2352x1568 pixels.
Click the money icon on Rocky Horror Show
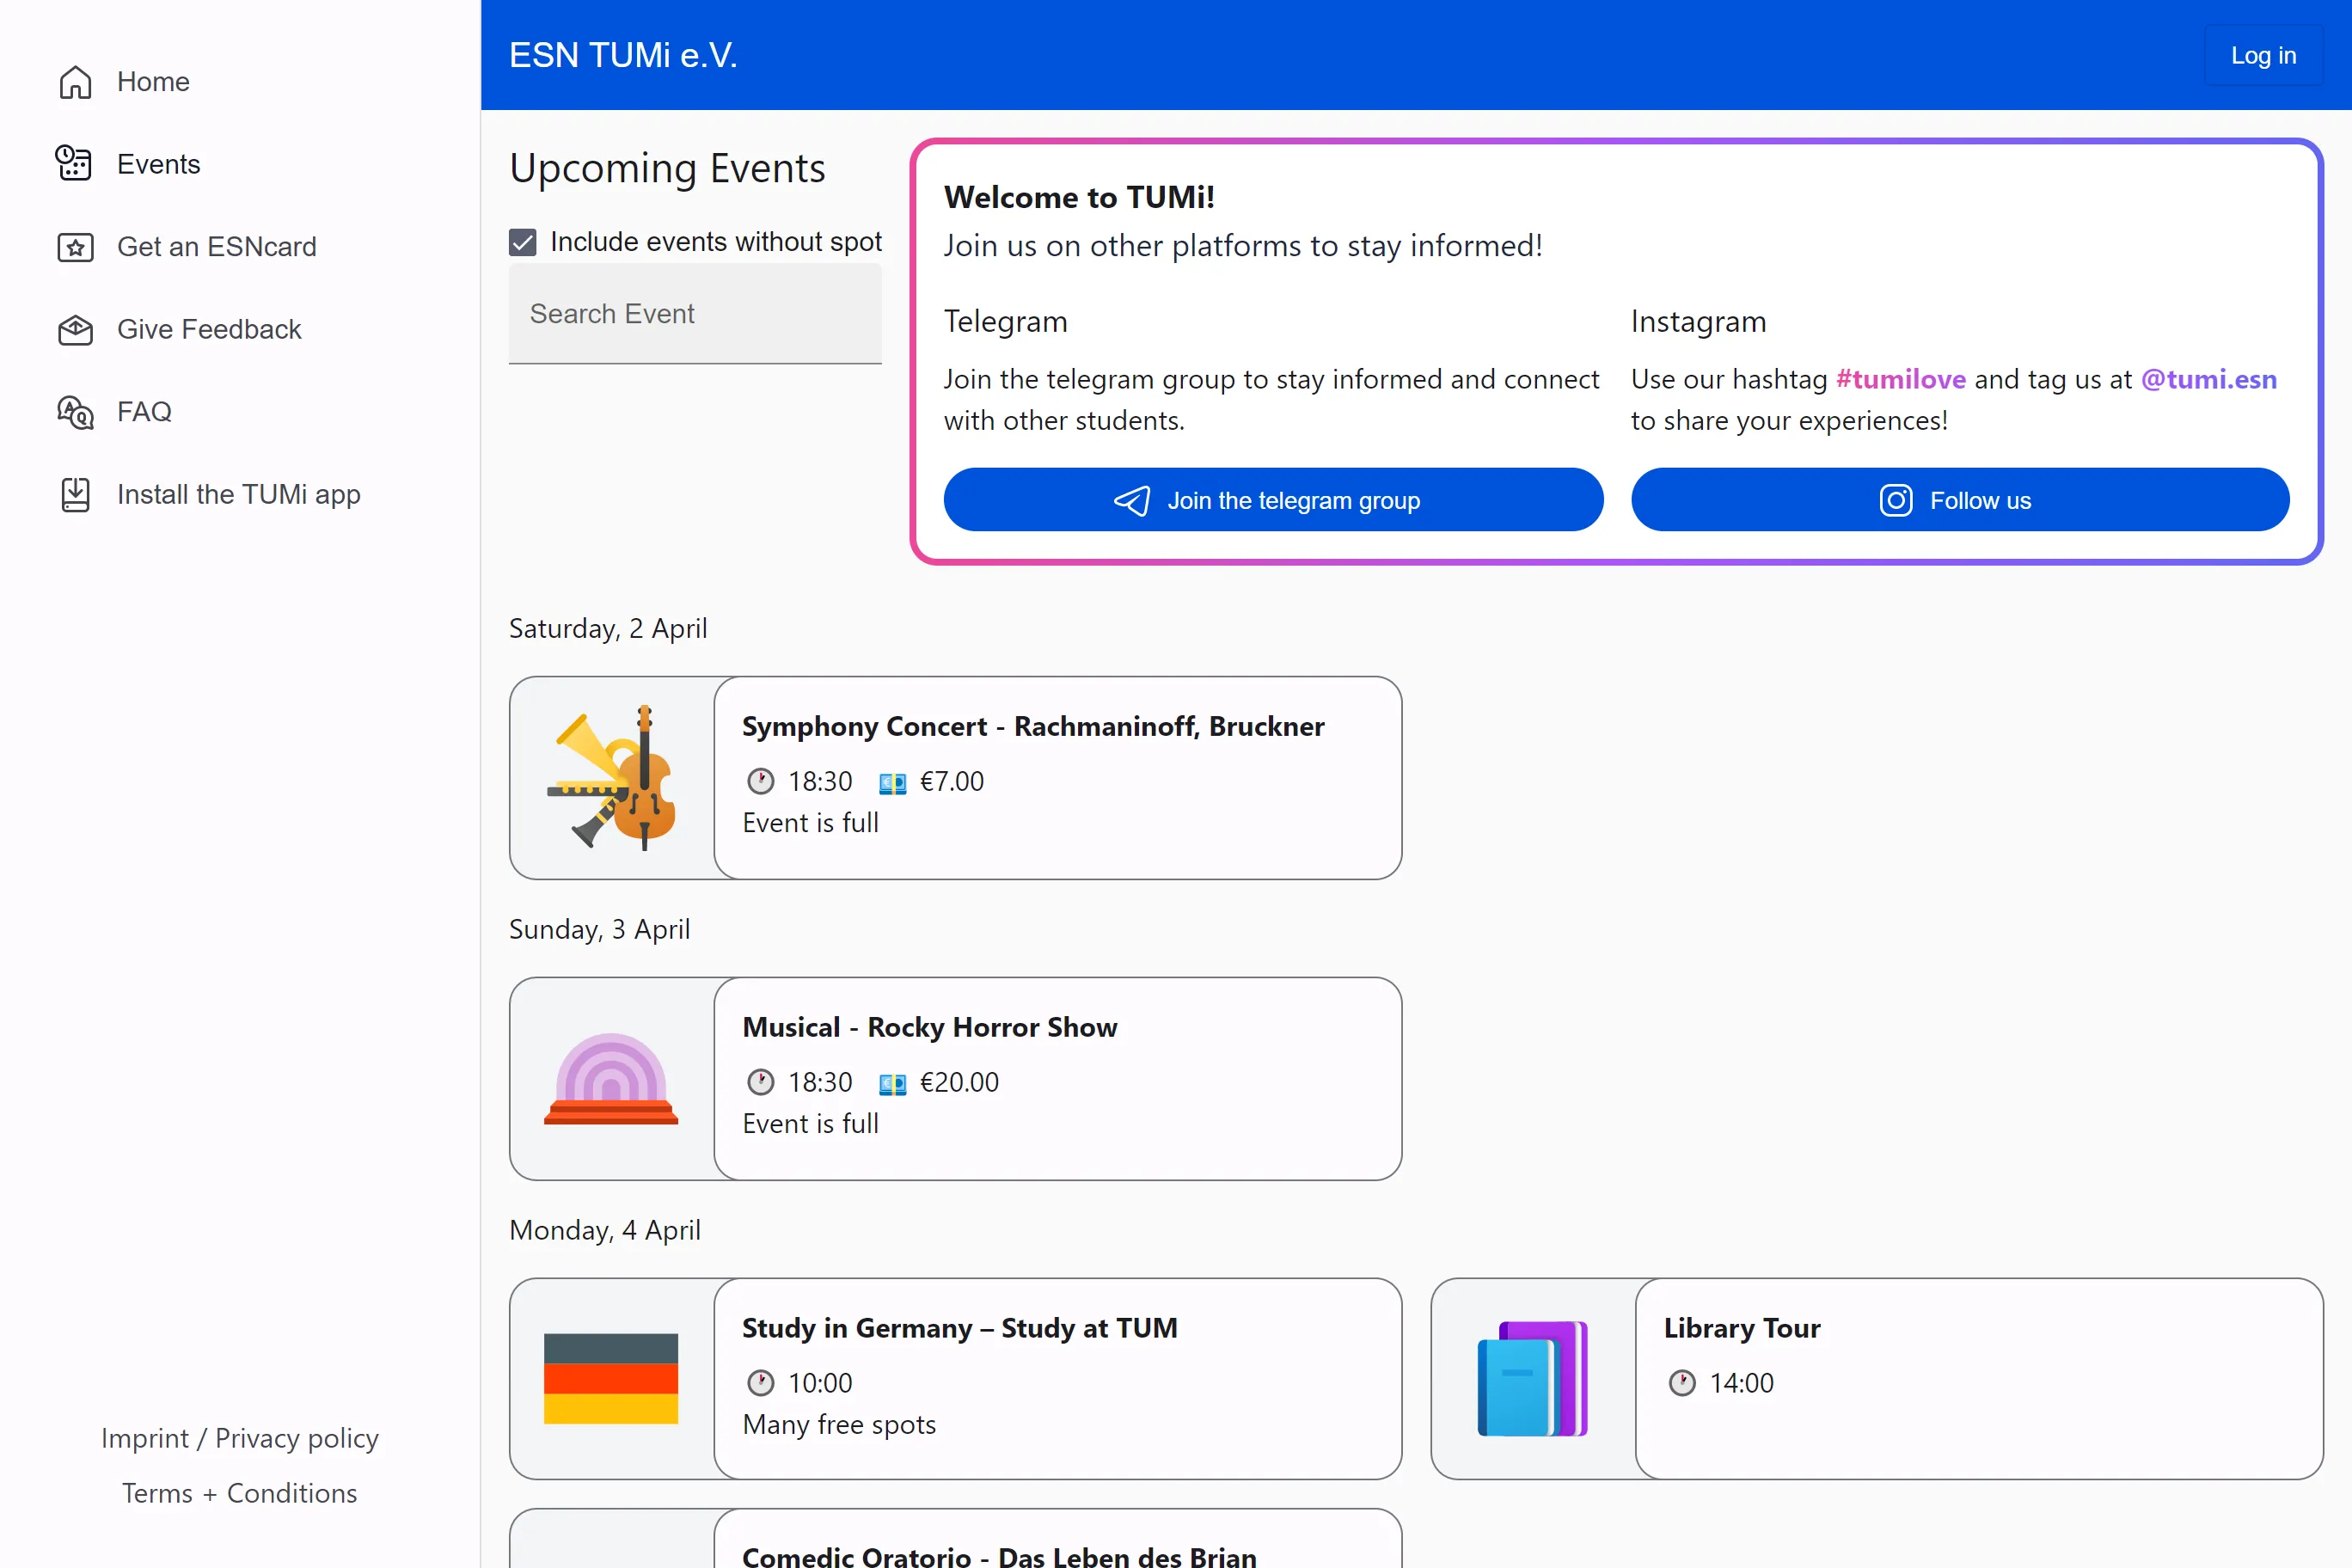point(892,1083)
